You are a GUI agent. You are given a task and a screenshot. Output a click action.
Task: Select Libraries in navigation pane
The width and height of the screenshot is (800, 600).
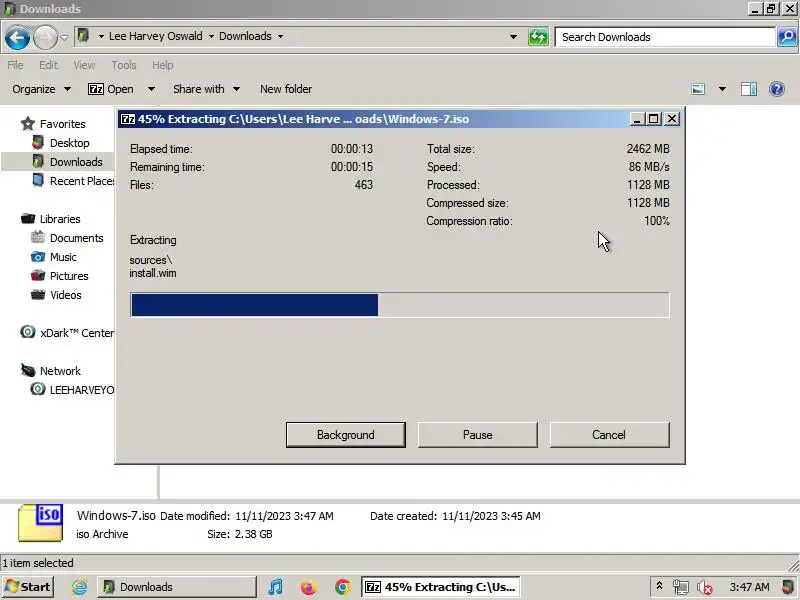click(x=51, y=219)
